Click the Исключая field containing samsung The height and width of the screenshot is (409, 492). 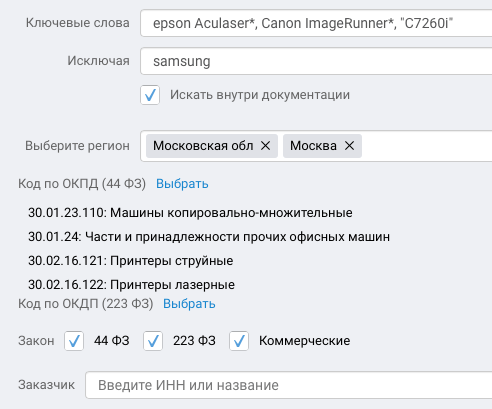tap(316, 61)
